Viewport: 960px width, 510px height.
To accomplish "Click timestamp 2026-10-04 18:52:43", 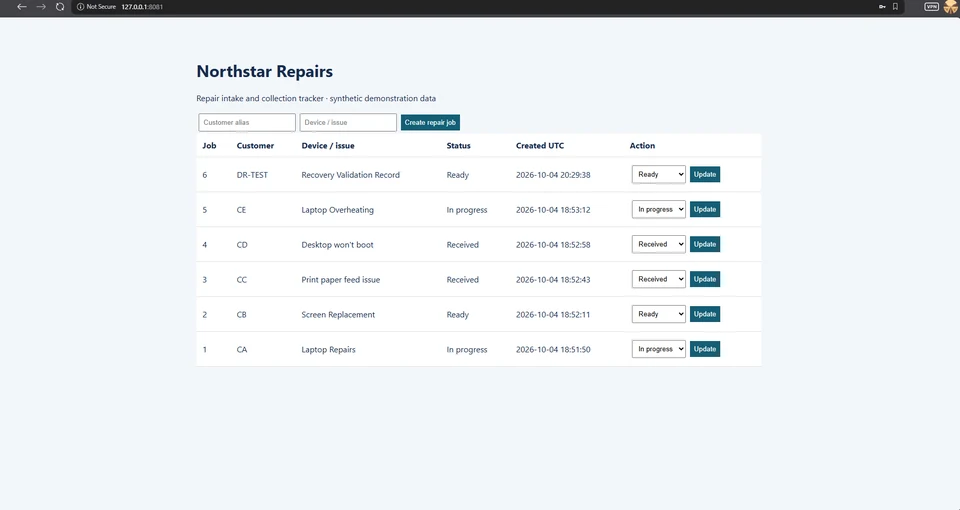I will [x=553, y=280].
